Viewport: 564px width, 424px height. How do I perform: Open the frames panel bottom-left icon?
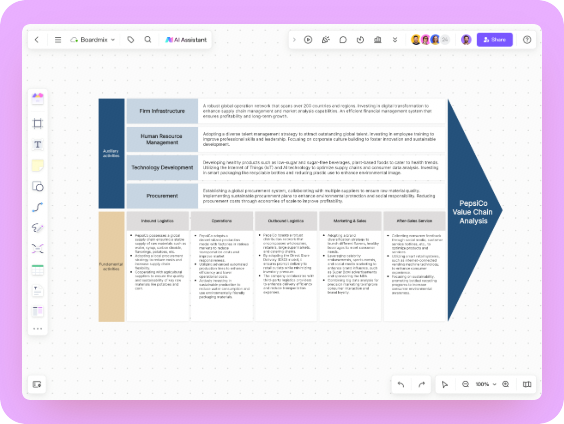point(37,384)
